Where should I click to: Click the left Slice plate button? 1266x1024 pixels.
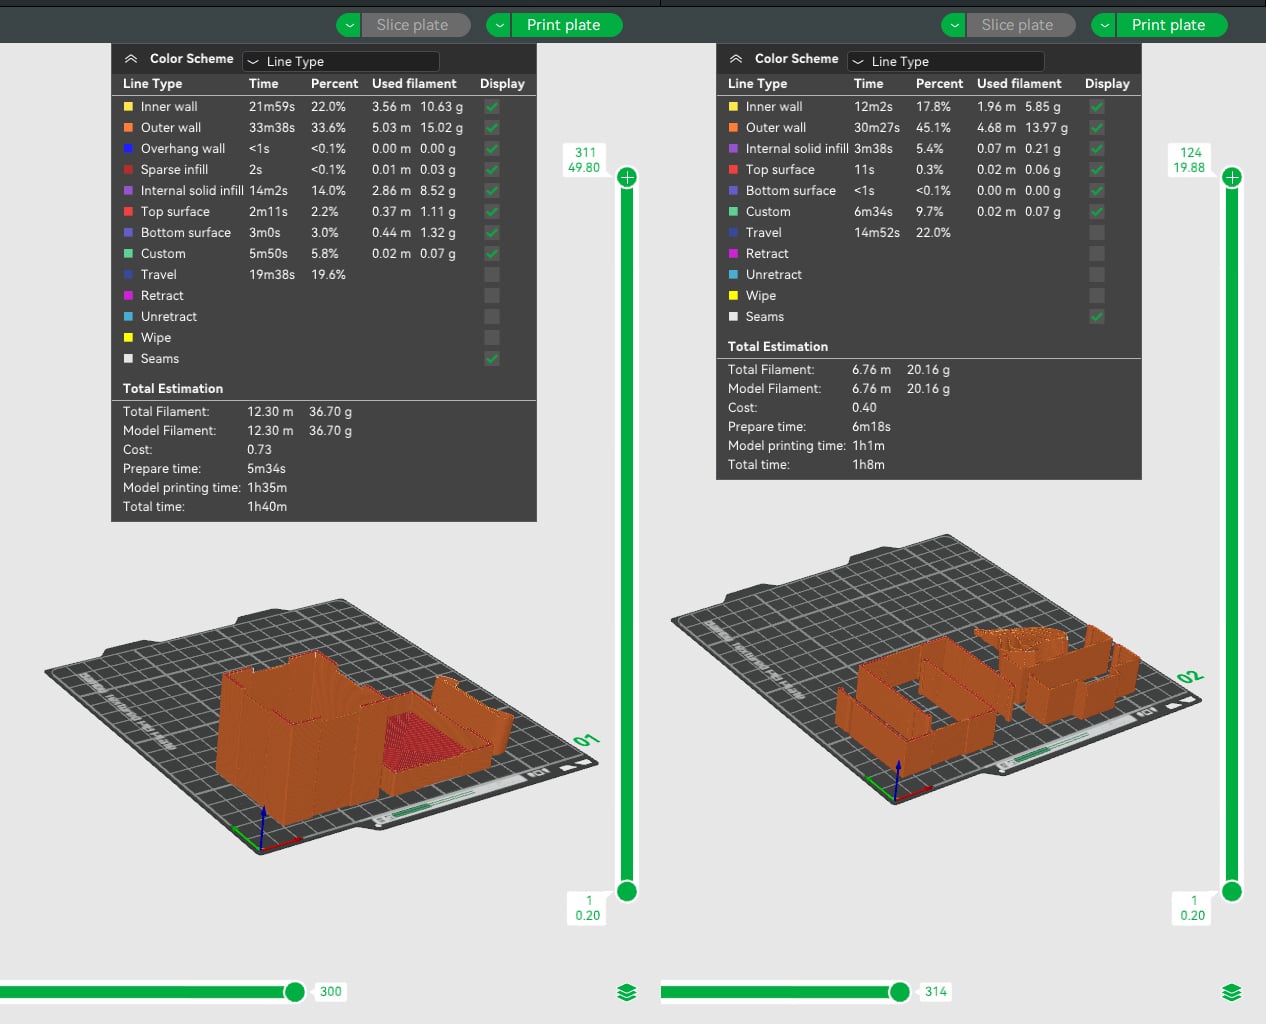pos(418,25)
